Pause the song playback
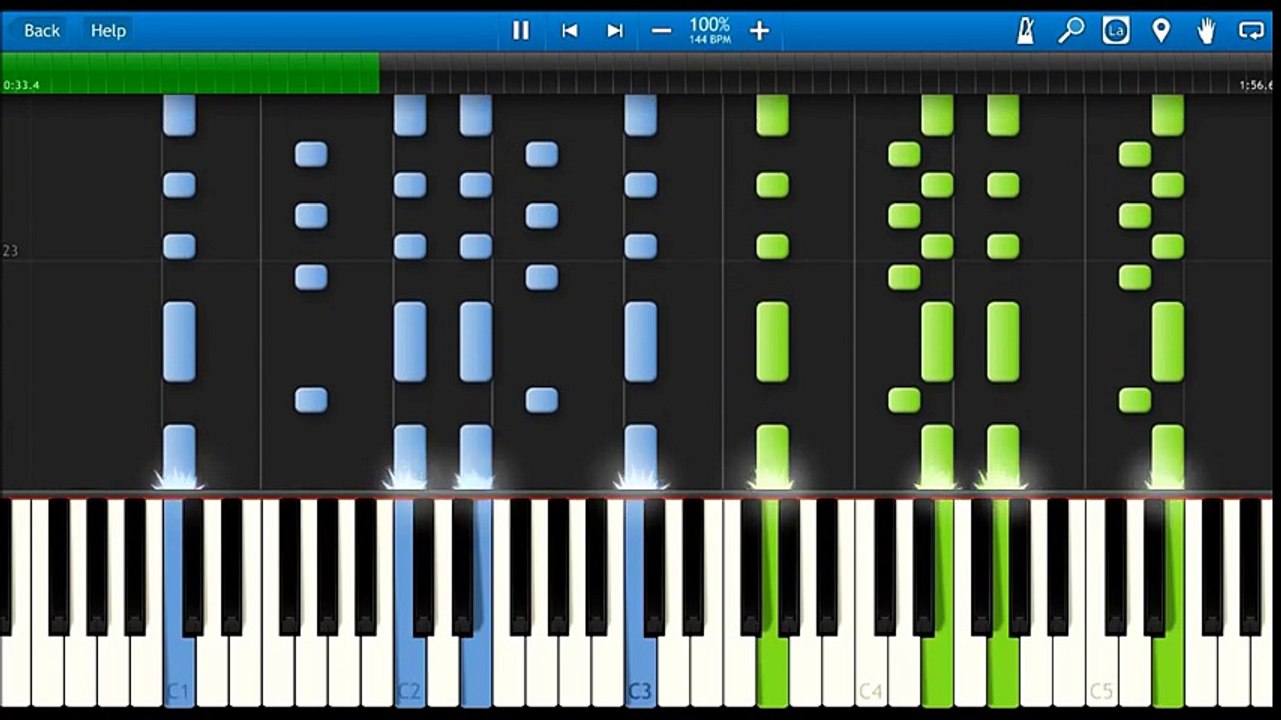 pos(521,31)
